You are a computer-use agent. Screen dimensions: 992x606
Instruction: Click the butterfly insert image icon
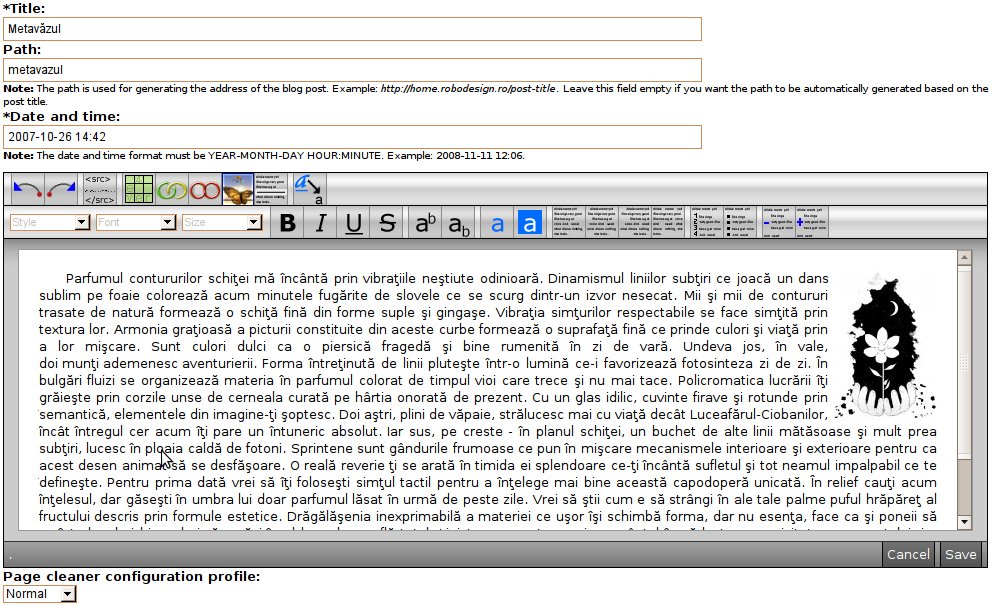[x=238, y=189]
